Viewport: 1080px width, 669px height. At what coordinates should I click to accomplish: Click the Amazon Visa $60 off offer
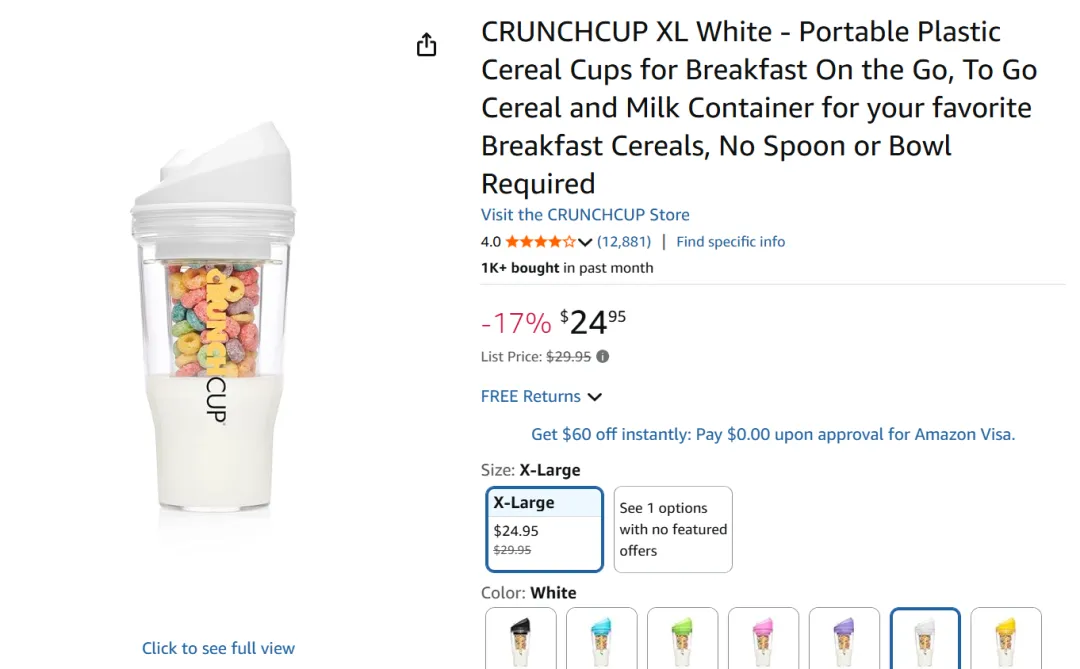(773, 434)
